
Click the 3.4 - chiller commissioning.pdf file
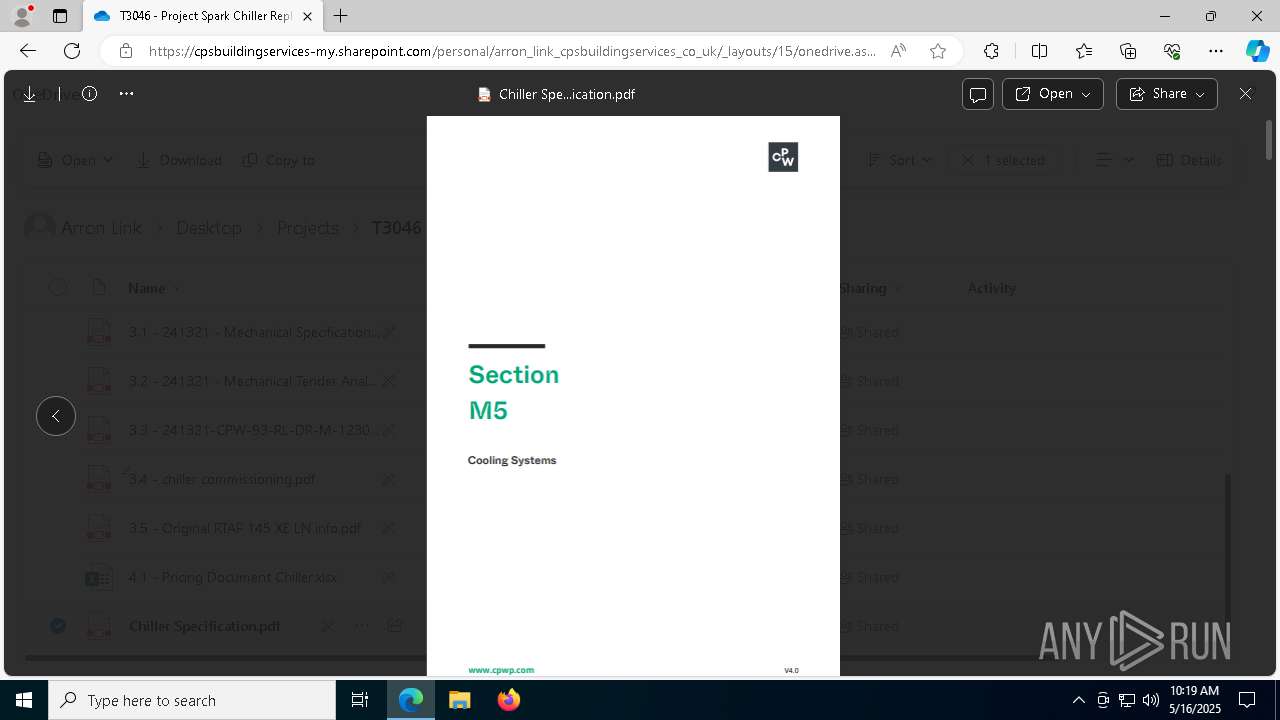tap(222, 479)
